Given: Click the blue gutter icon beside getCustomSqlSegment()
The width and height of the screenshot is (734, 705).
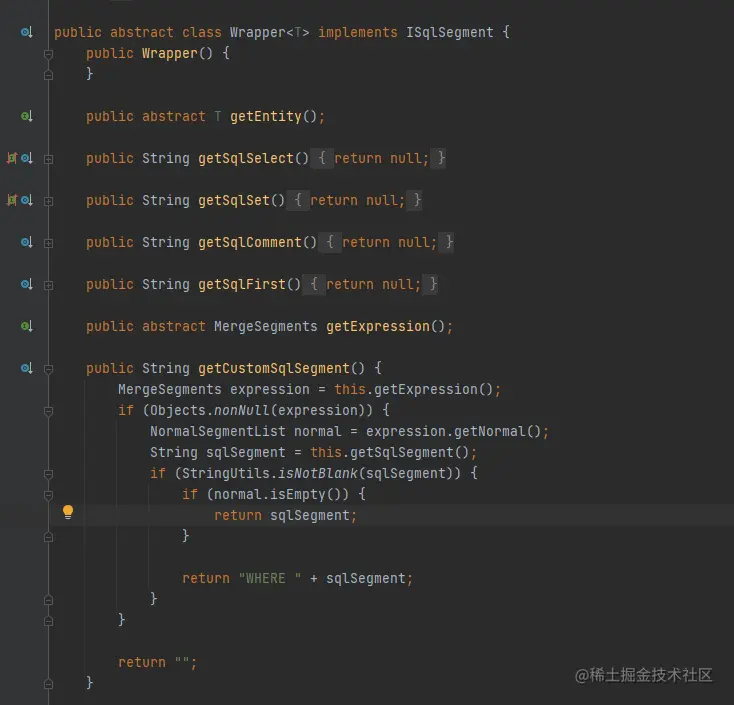Looking at the screenshot, I should 27,368.
